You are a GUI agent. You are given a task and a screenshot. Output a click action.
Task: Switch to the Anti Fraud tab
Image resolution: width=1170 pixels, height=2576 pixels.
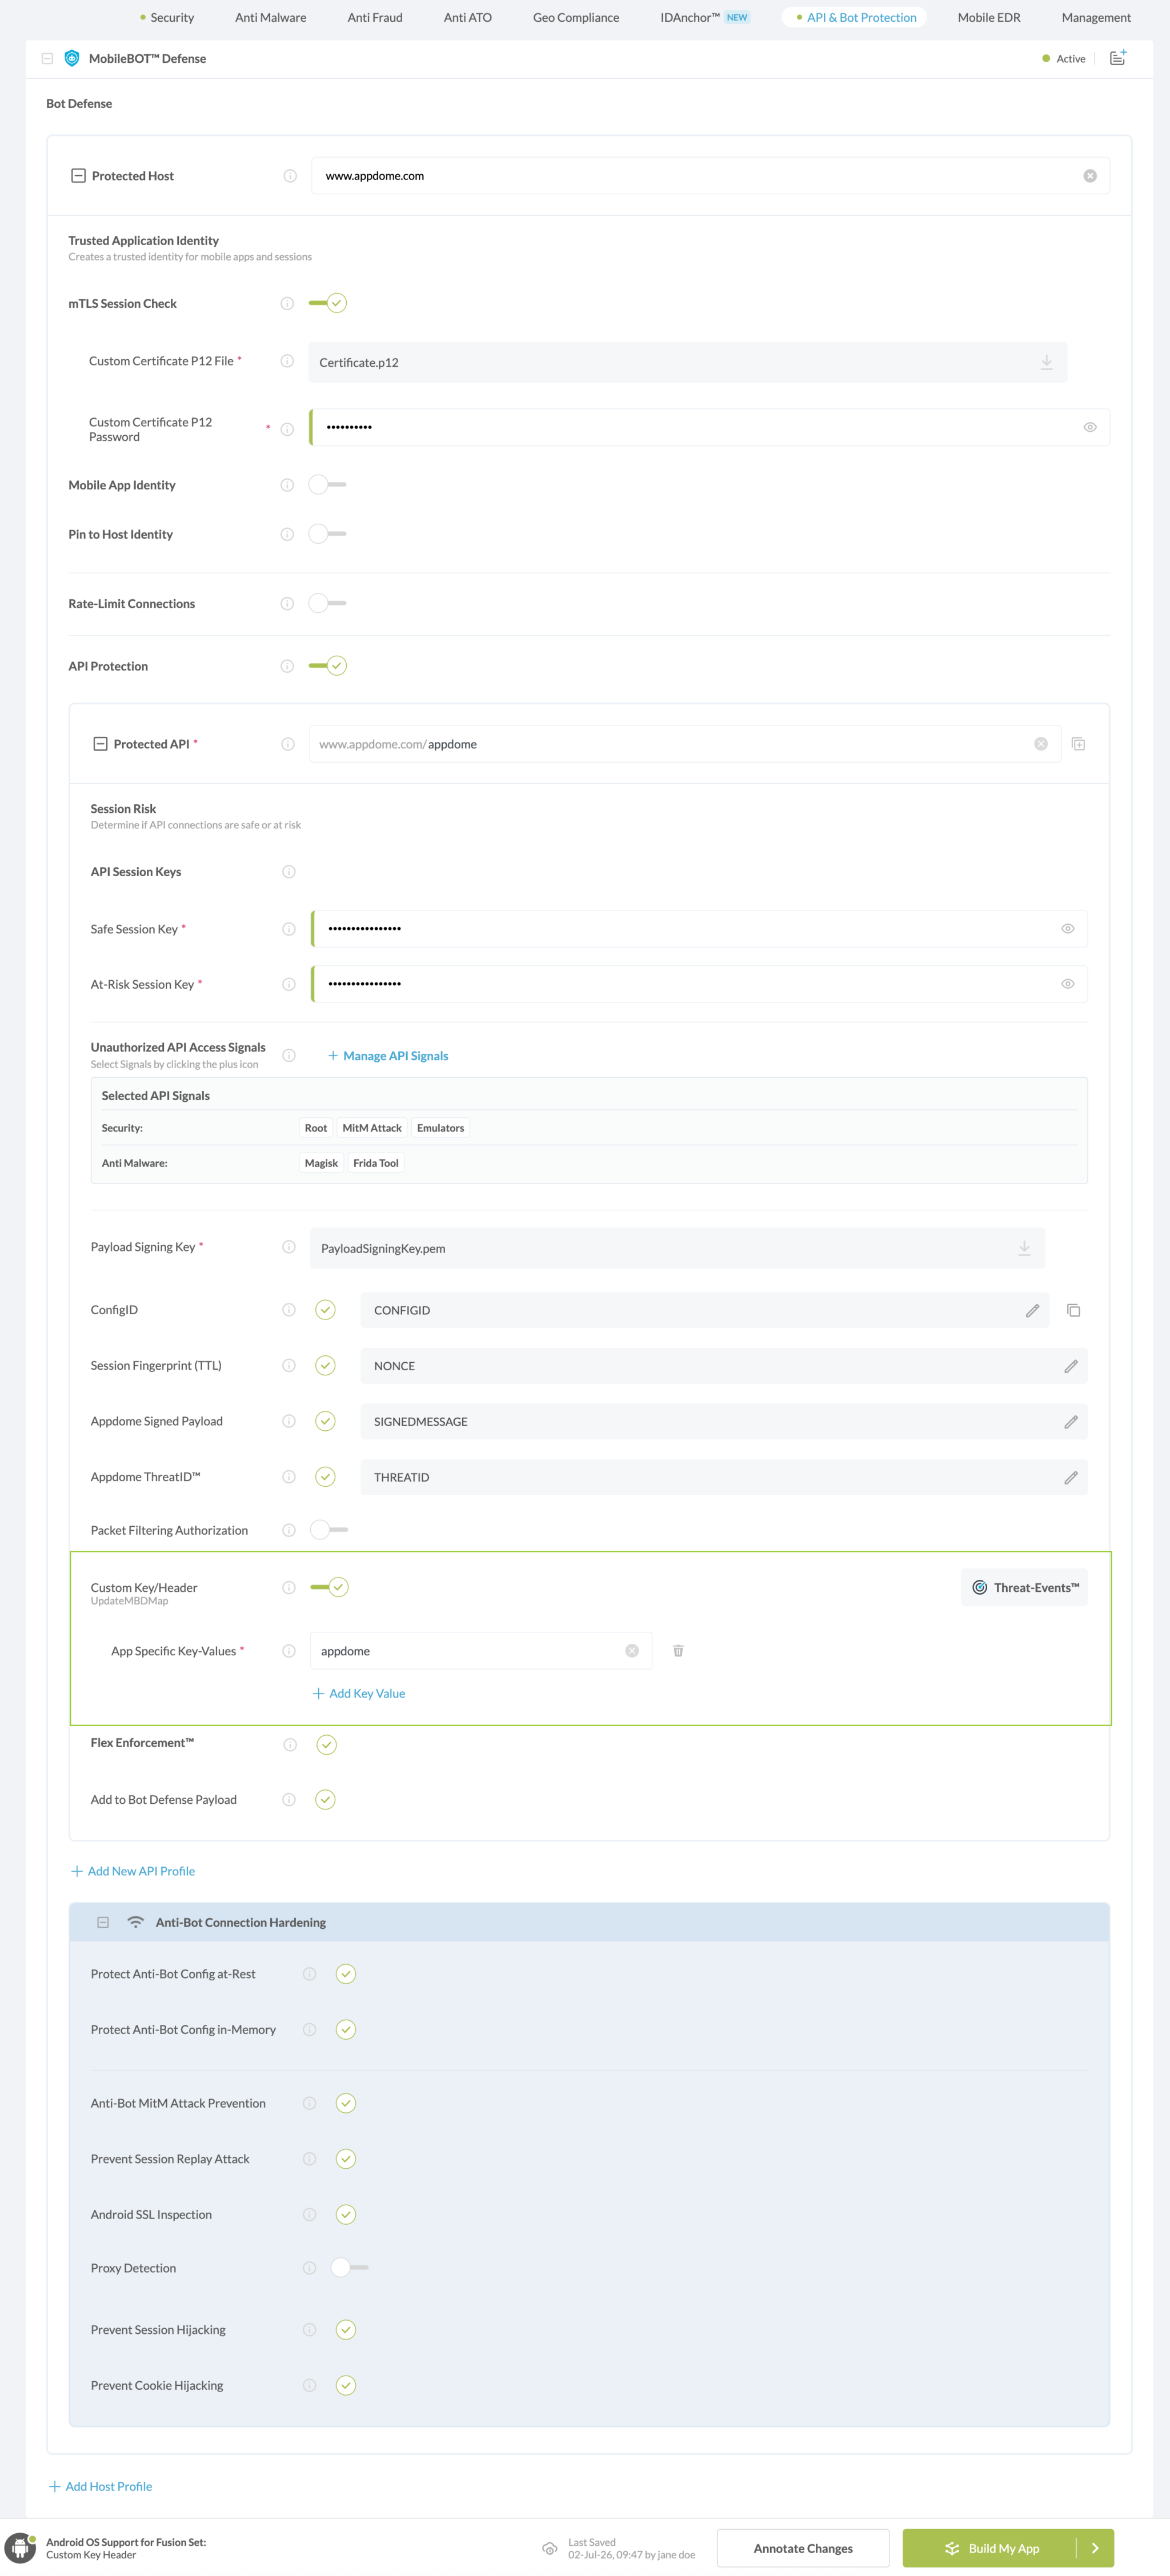[x=375, y=17]
